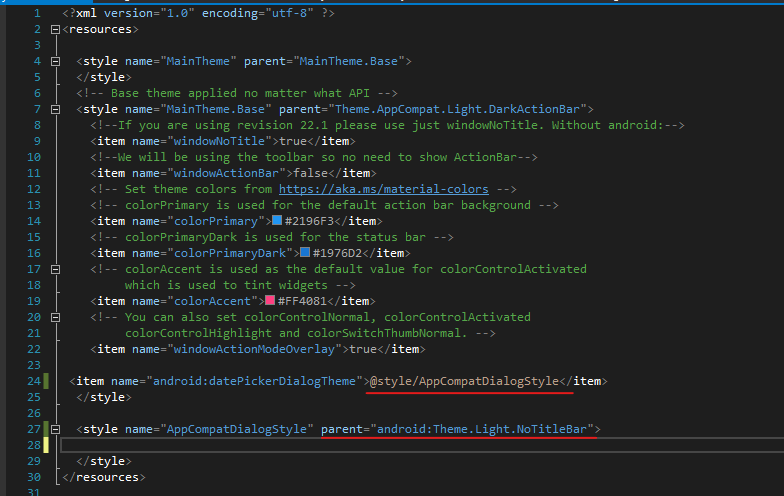Click the MainTheme.Base parent value on line 4
Image resolution: width=784 pixels, height=496 pixels.
point(348,61)
